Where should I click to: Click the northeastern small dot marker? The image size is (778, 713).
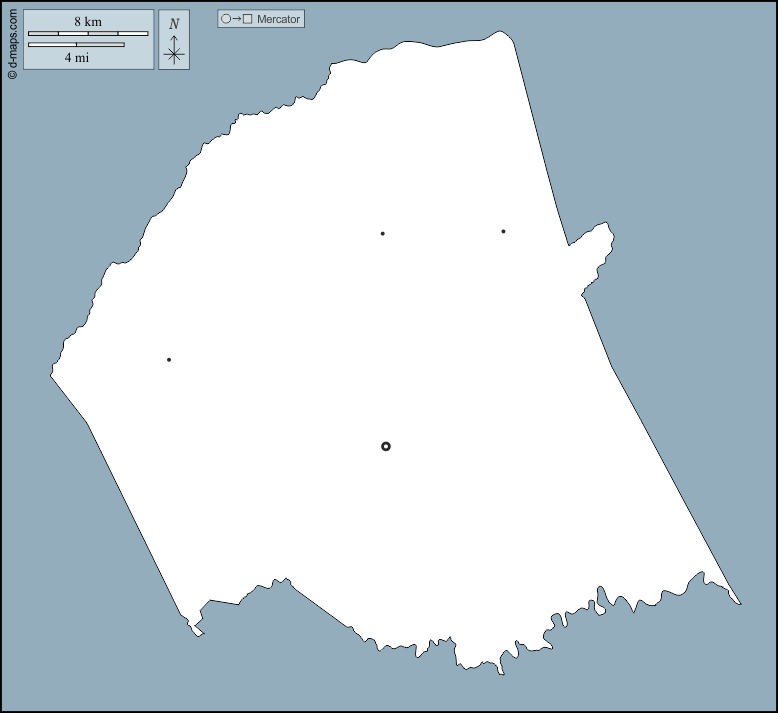pyautogui.click(x=503, y=232)
